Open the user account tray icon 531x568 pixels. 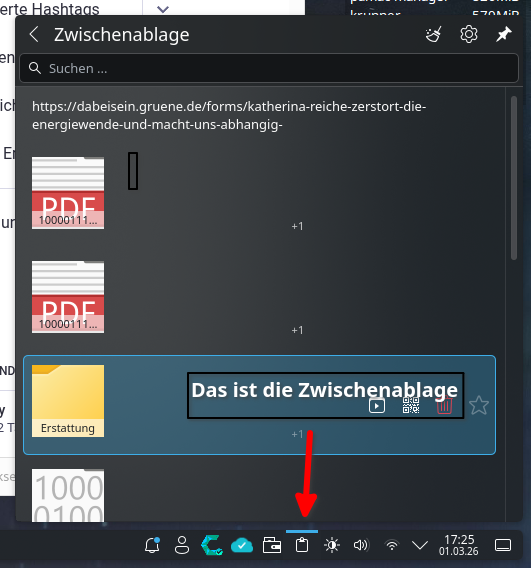(182, 545)
